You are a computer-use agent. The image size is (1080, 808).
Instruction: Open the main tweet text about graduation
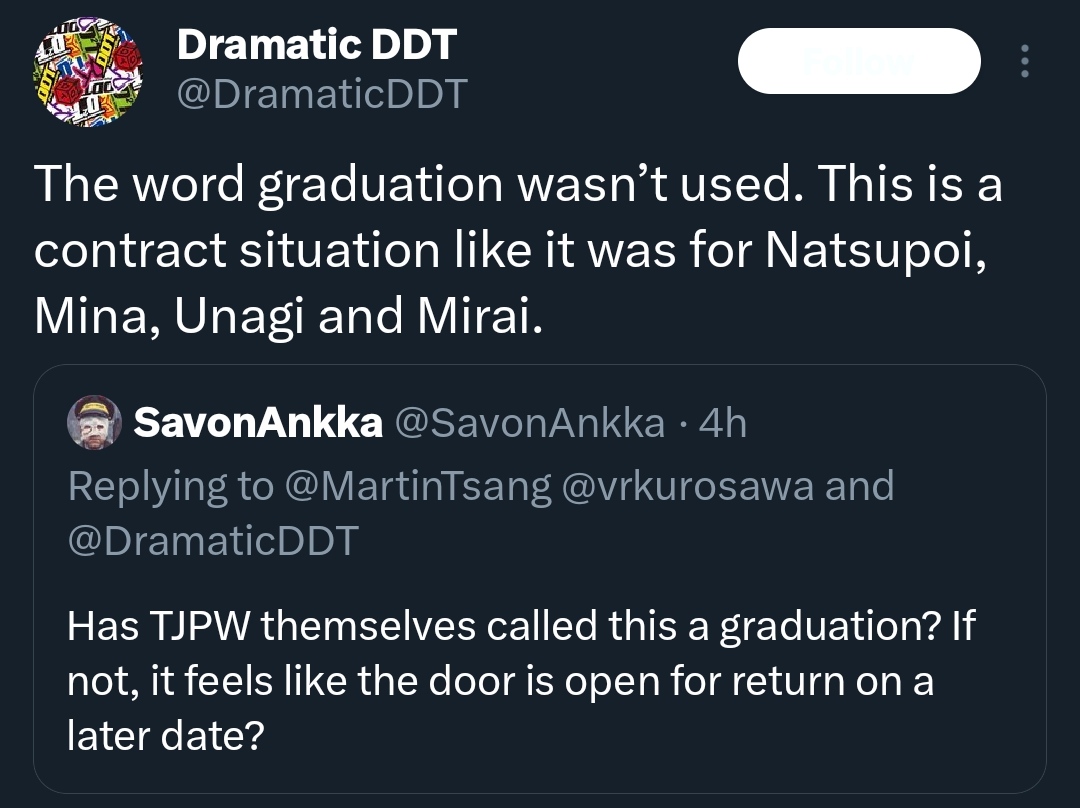pyautogui.click(x=518, y=250)
